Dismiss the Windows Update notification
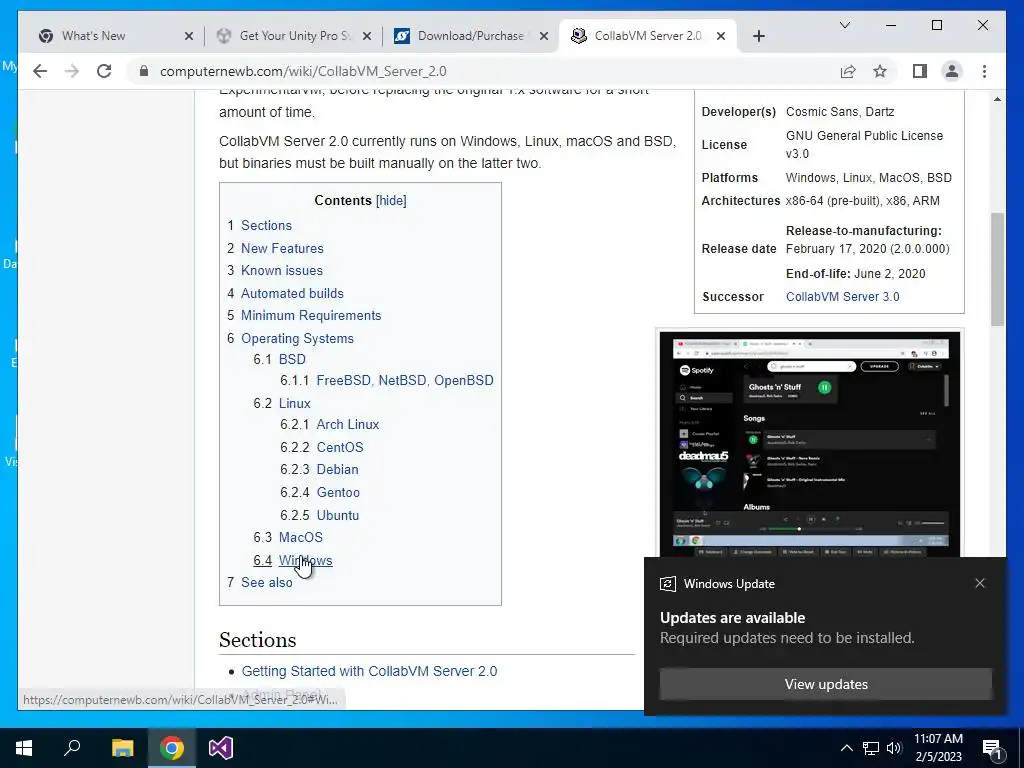 980,583
